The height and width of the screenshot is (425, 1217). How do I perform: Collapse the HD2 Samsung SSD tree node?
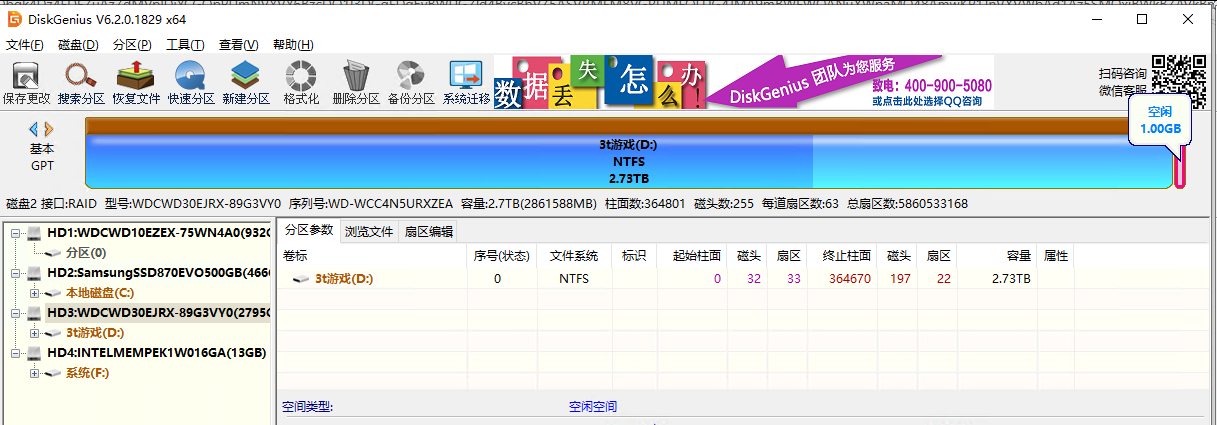(x=15, y=273)
